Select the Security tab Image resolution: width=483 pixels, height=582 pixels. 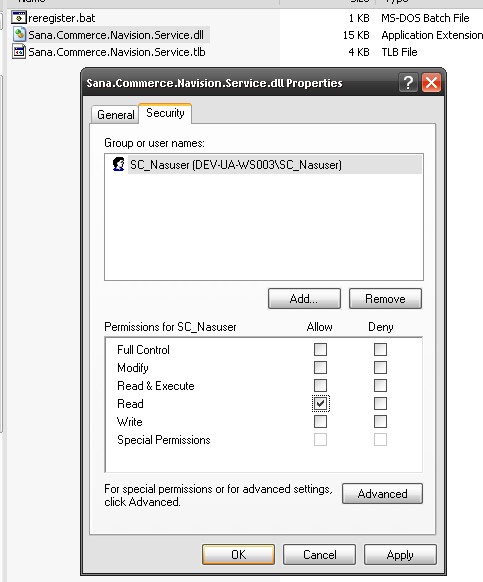165,113
